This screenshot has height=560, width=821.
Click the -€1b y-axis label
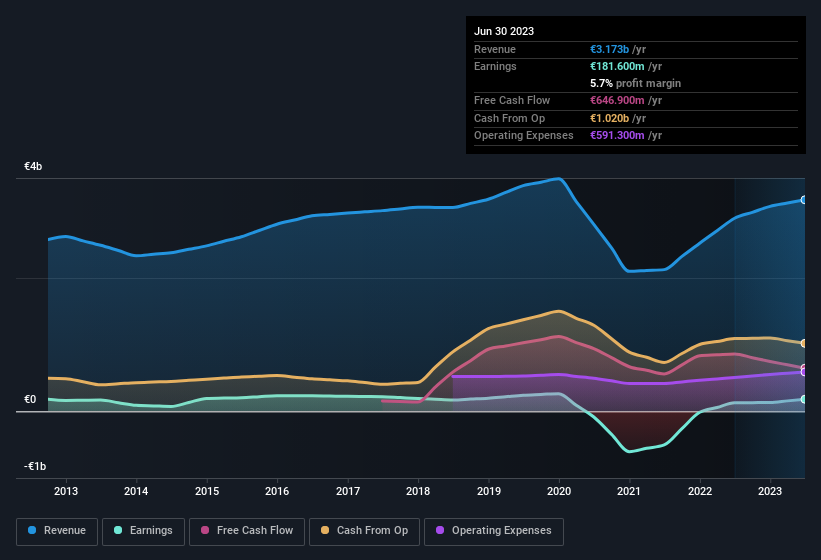35,466
